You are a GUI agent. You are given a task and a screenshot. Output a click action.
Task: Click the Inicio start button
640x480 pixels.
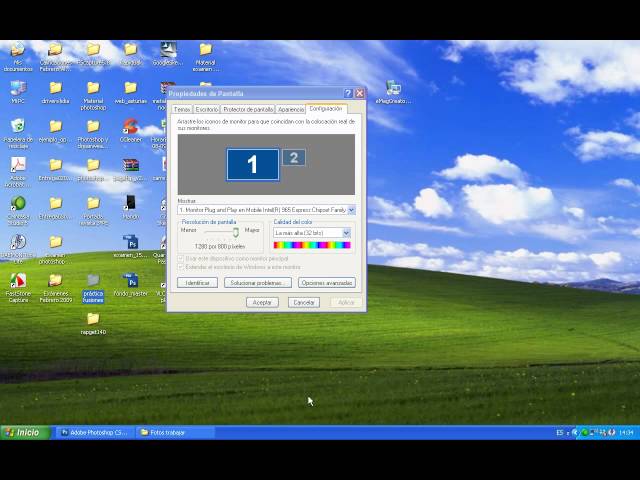pyautogui.click(x=25, y=433)
